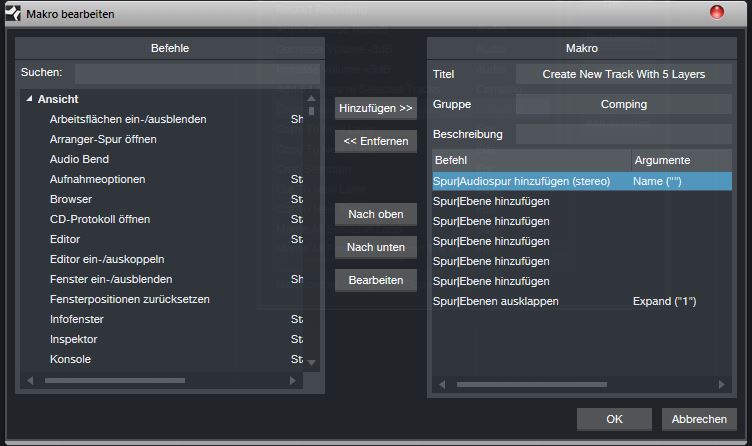Click the Suchen search field
The height and width of the screenshot is (446, 752).
coord(196,73)
